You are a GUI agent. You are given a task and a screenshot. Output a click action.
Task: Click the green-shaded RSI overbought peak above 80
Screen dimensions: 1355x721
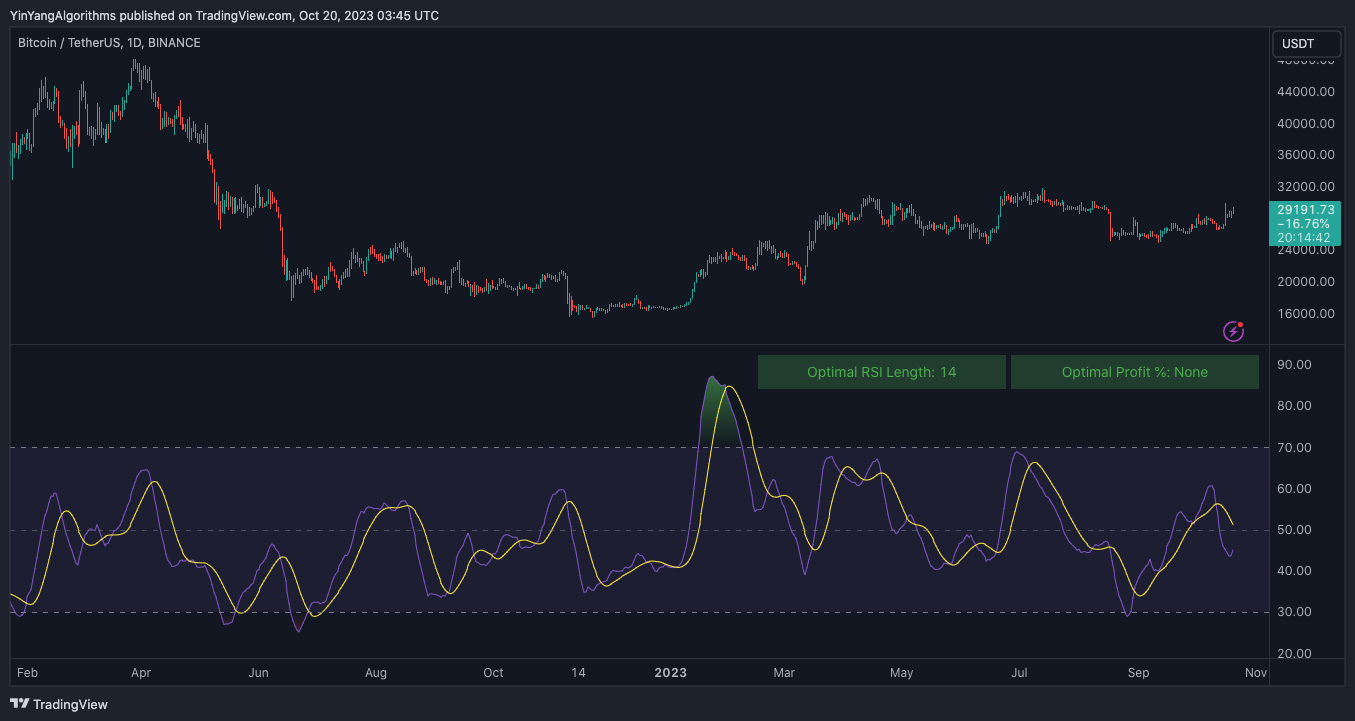716,412
